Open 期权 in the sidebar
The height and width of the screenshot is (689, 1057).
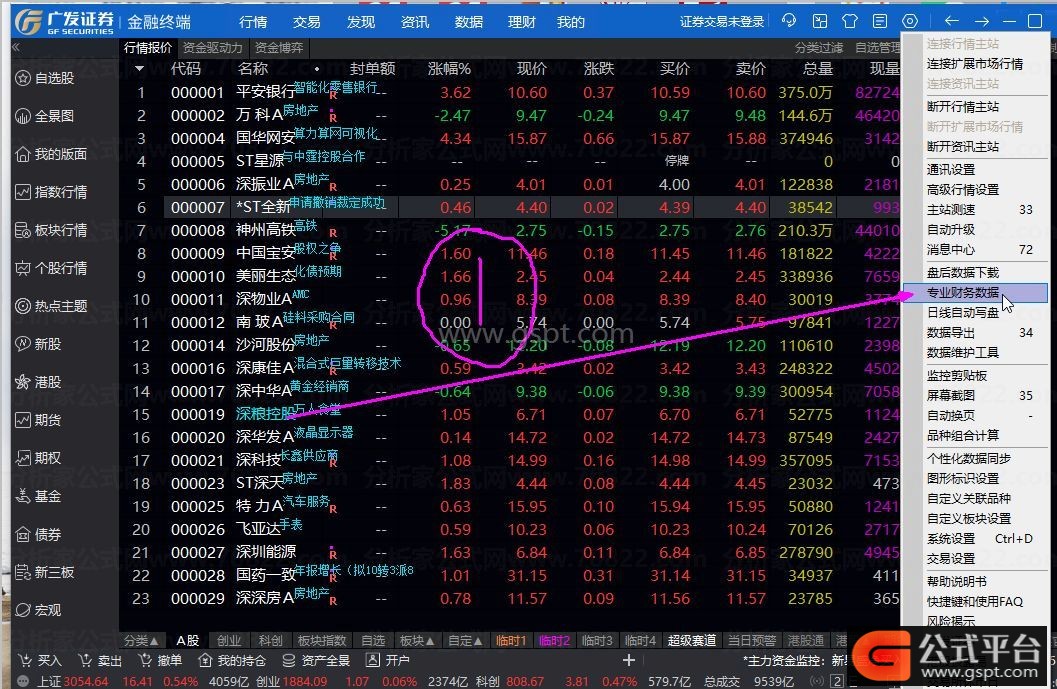point(38,458)
